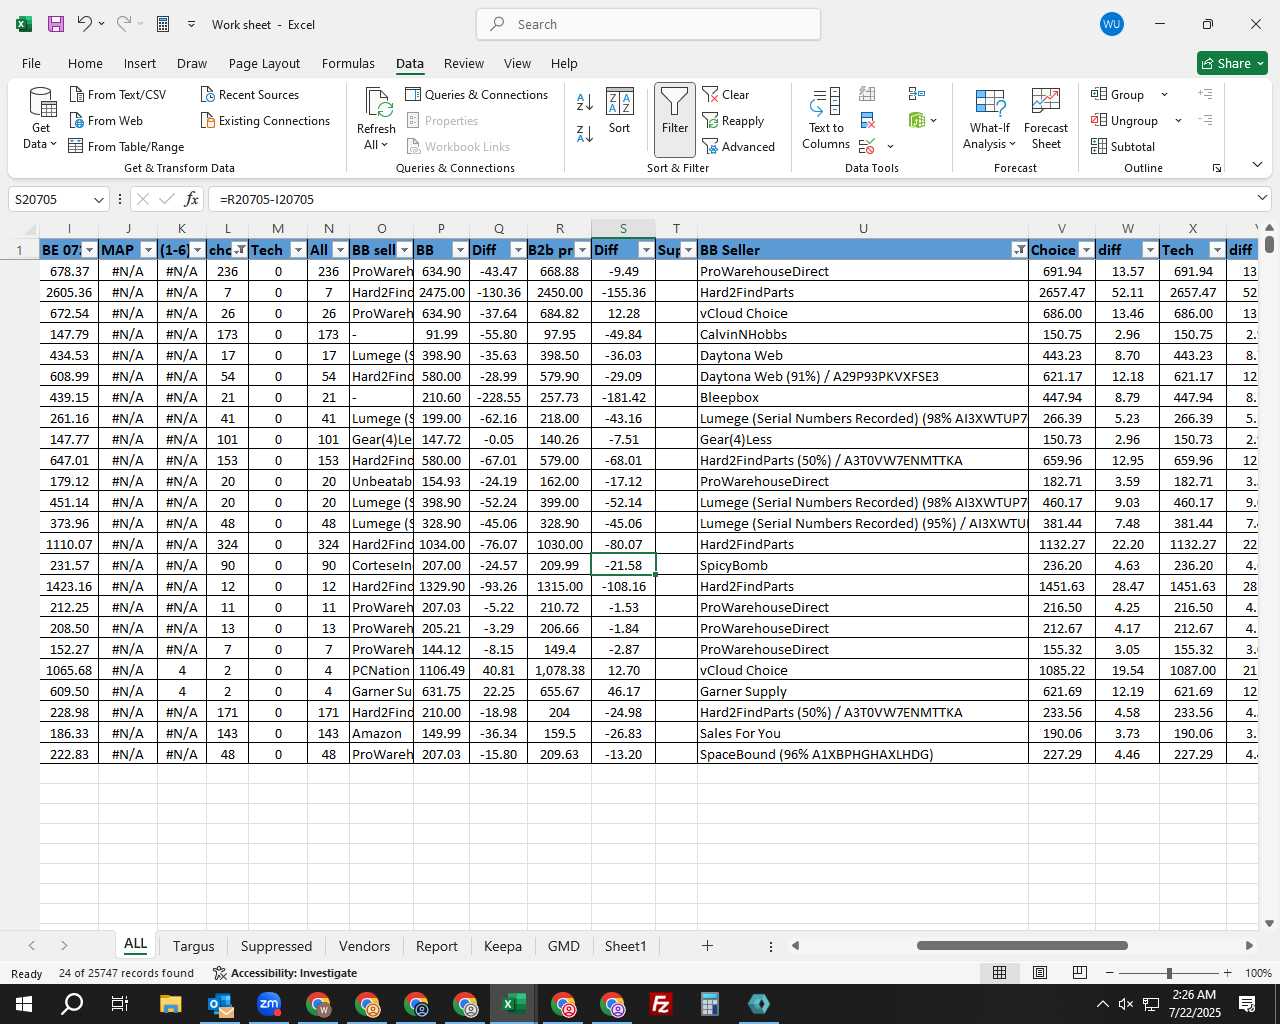The width and height of the screenshot is (1280, 1024).
Task: Switch to Page Layout view
Action: 1040,973
